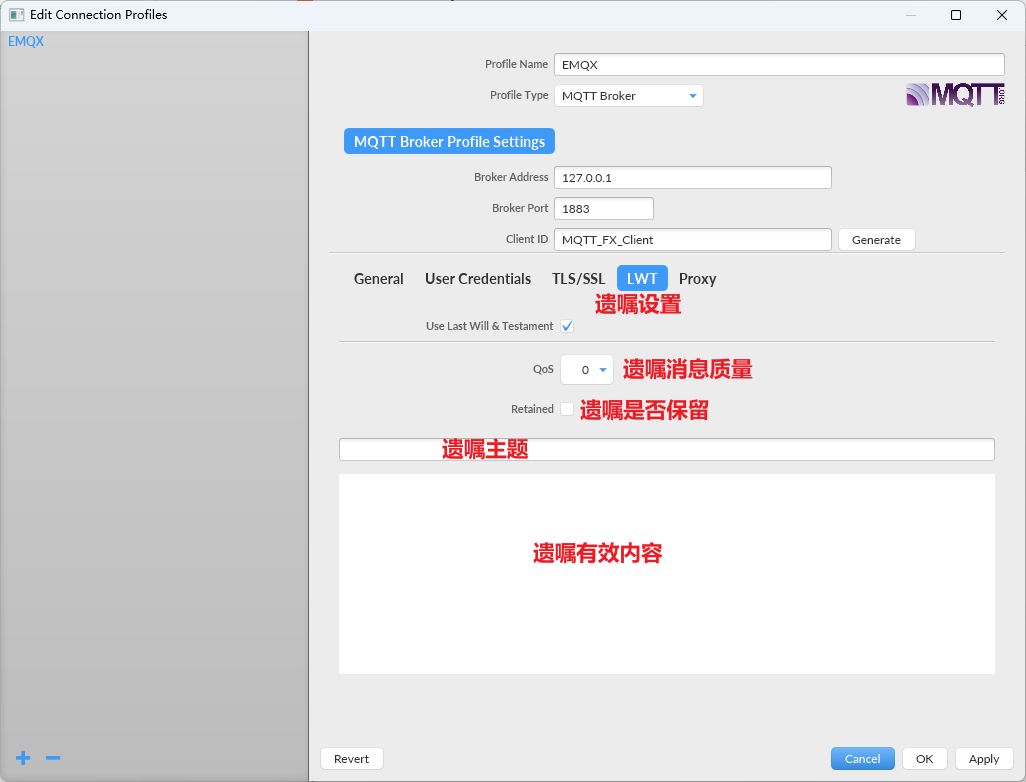This screenshot has height=782, width=1026.
Task: Maximize the Edit Connection Profiles window
Action: click(x=956, y=15)
